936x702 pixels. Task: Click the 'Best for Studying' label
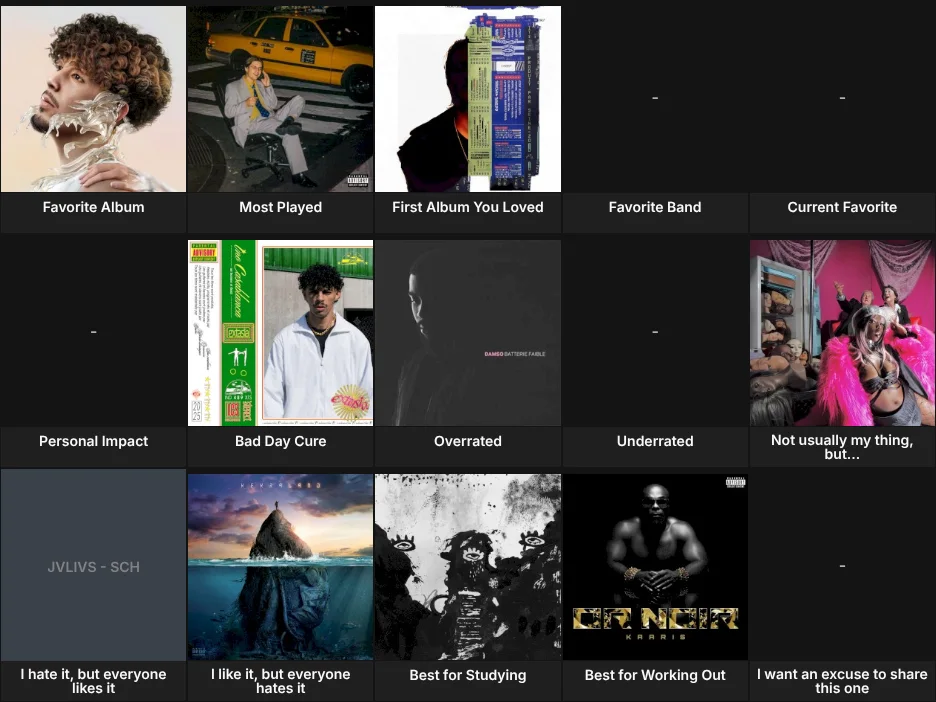tap(468, 675)
